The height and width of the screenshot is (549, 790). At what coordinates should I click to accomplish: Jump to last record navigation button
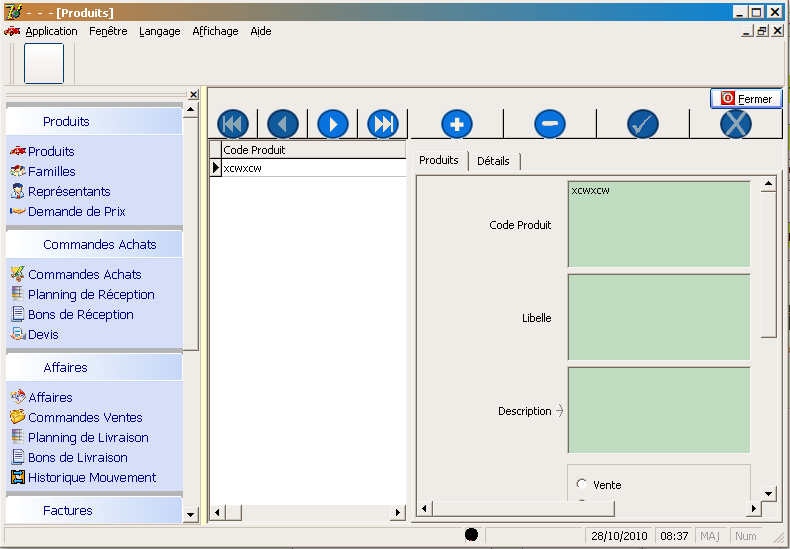(x=383, y=124)
